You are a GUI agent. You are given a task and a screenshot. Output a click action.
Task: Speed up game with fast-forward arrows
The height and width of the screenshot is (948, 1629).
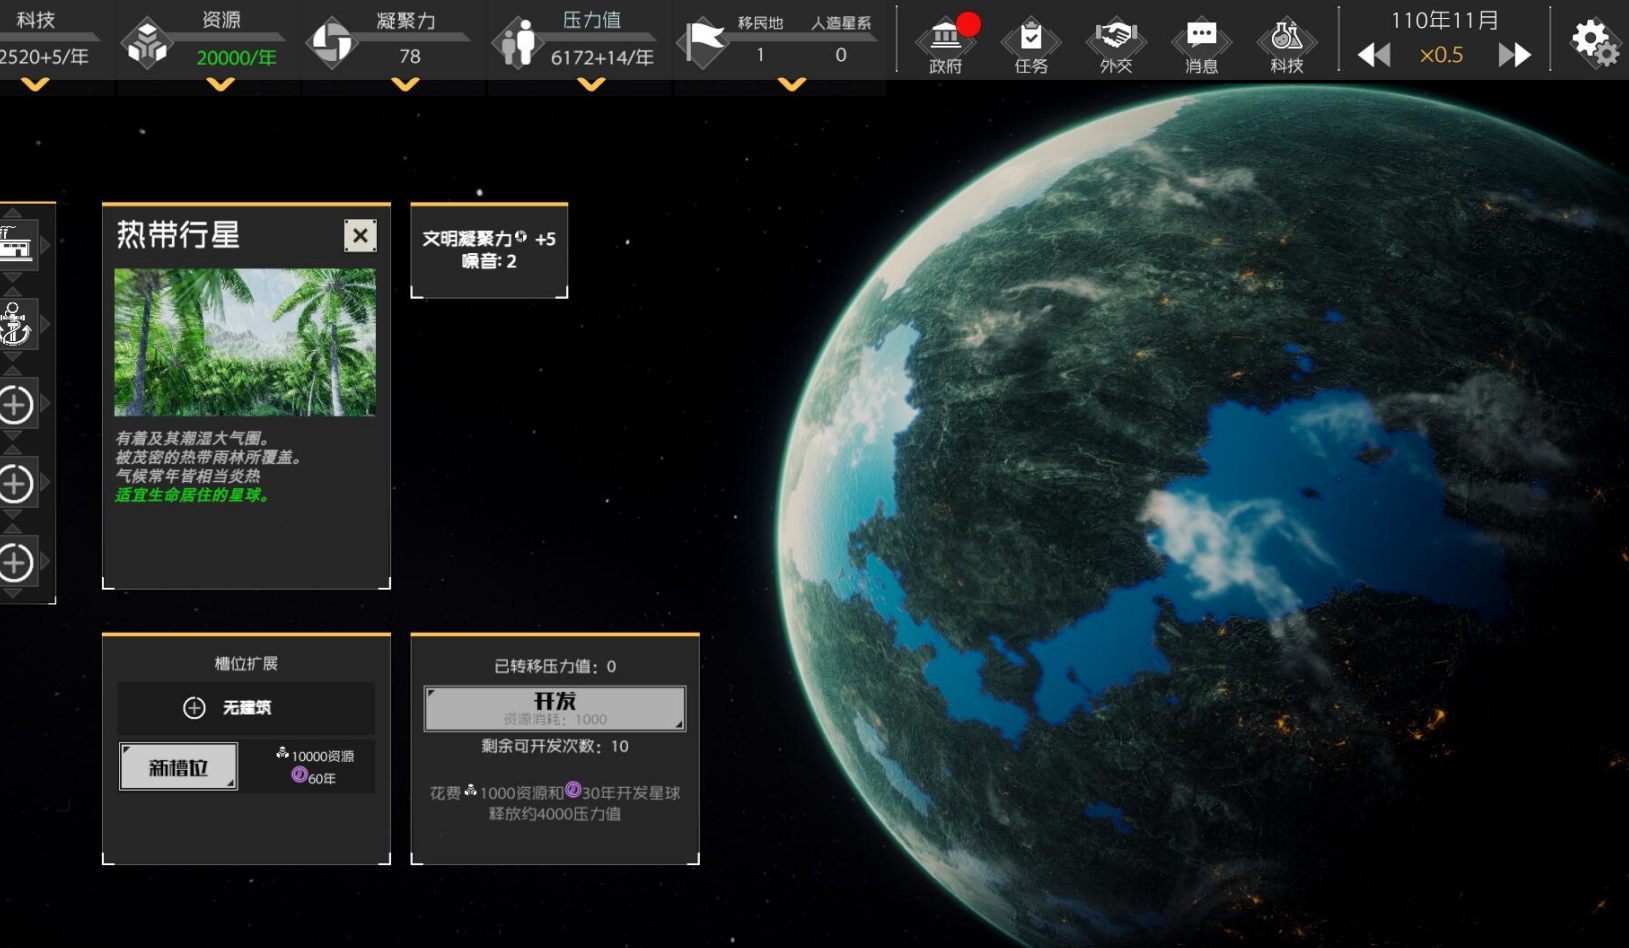point(1514,55)
